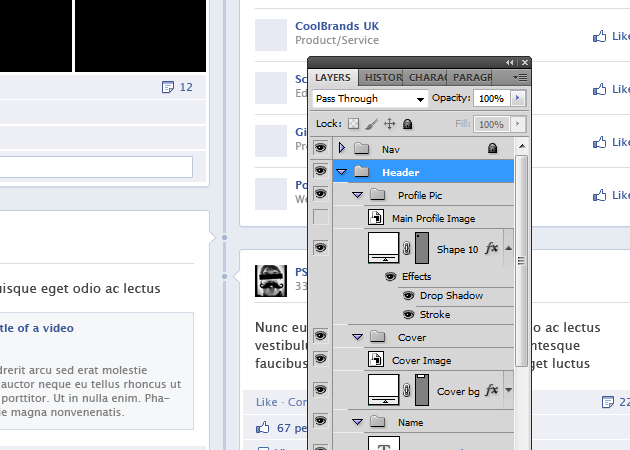Image resolution: width=630 pixels, height=450 pixels.
Task: Hide the Nav group with its eye icon
Action: 321,148
